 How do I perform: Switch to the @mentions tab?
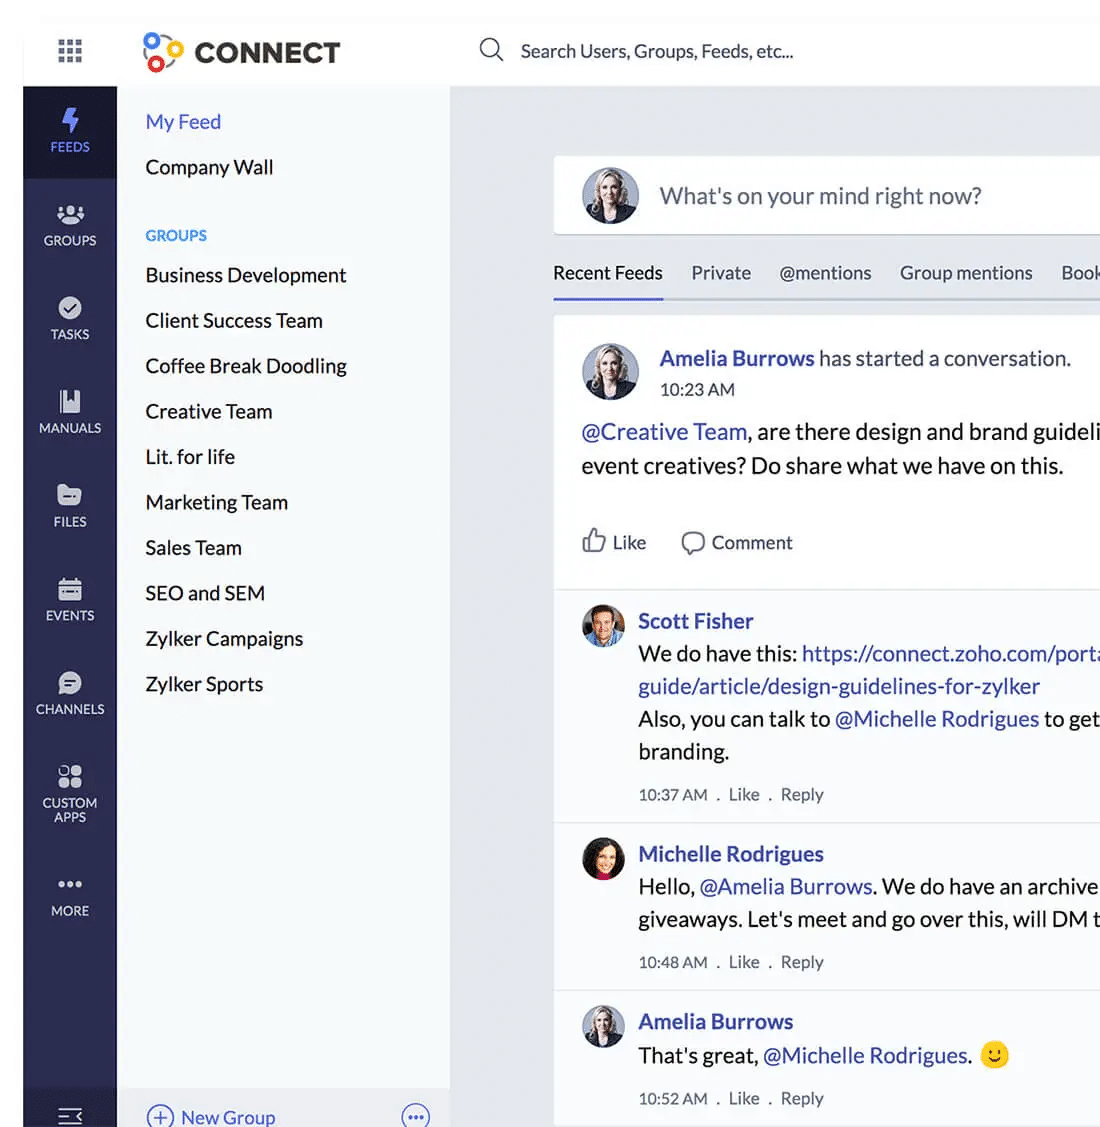coord(825,273)
